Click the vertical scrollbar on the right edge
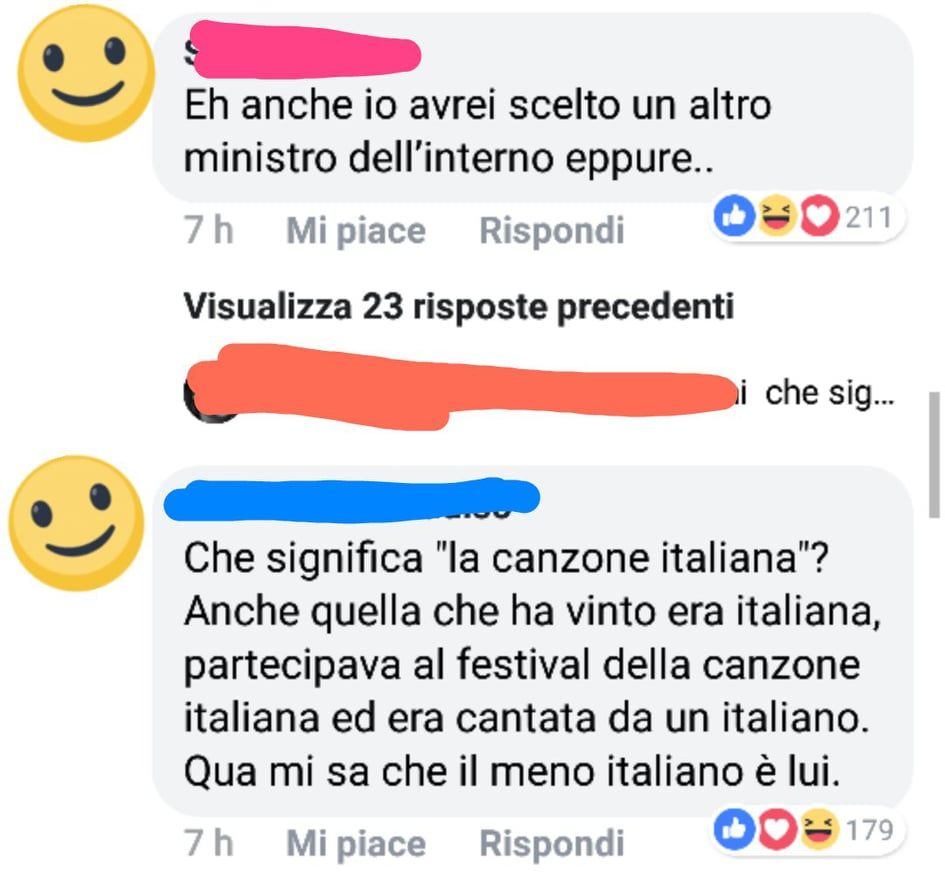The height and width of the screenshot is (896, 945). click(934, 455)
